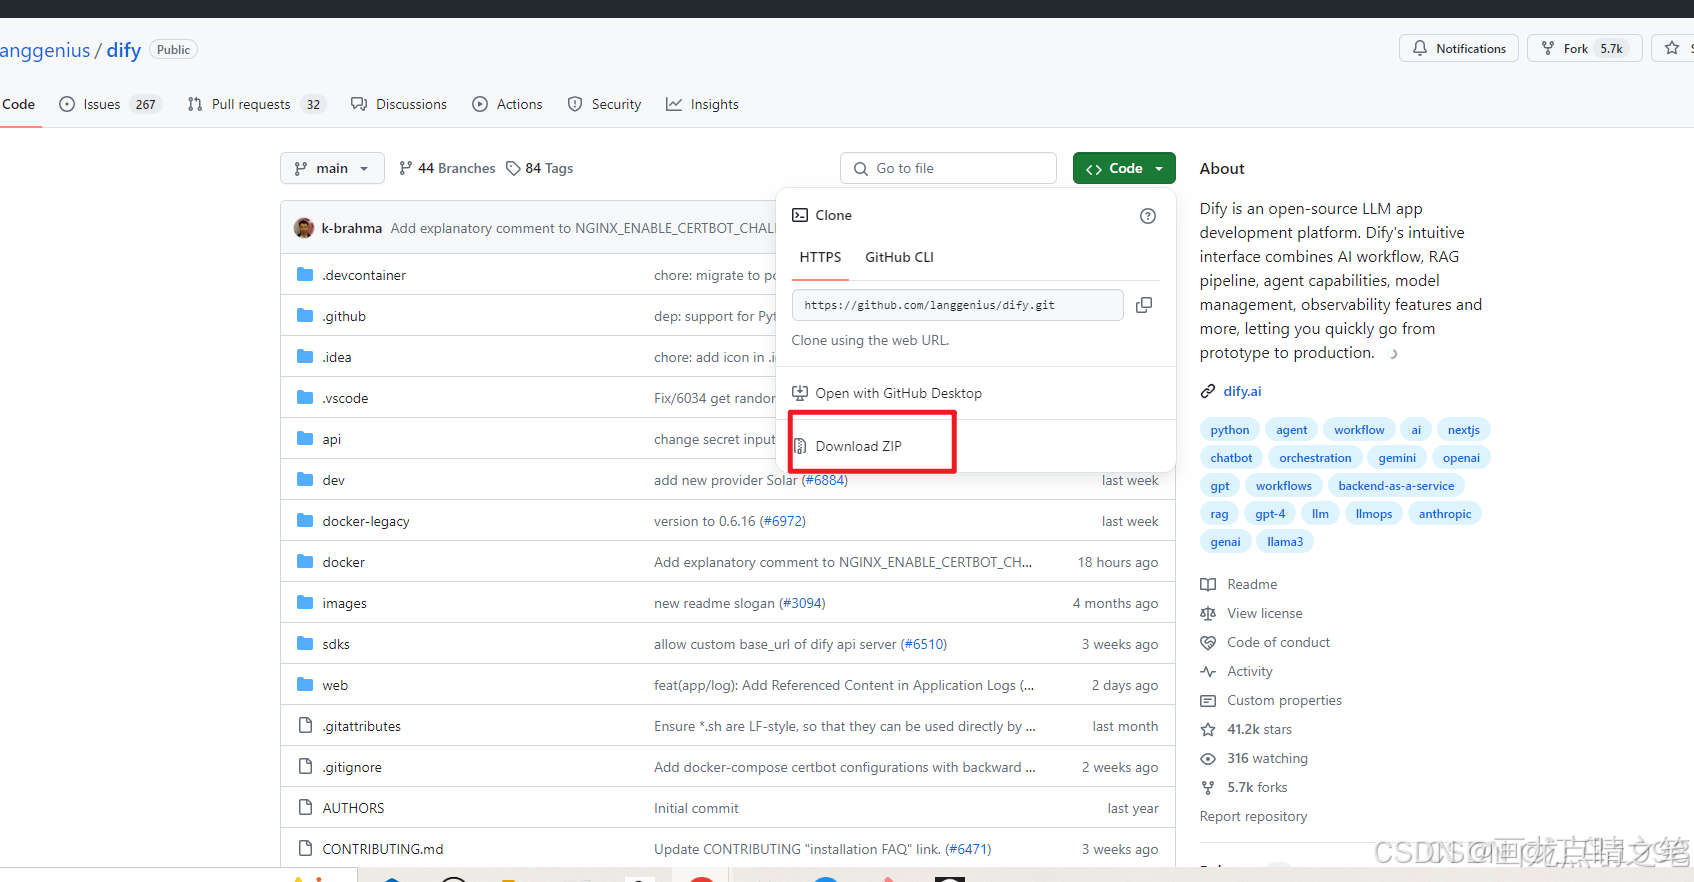This screenshot has height=882, width=1694.
Task: Choose Open with GitHub Desktop
Action: (898, 393)
